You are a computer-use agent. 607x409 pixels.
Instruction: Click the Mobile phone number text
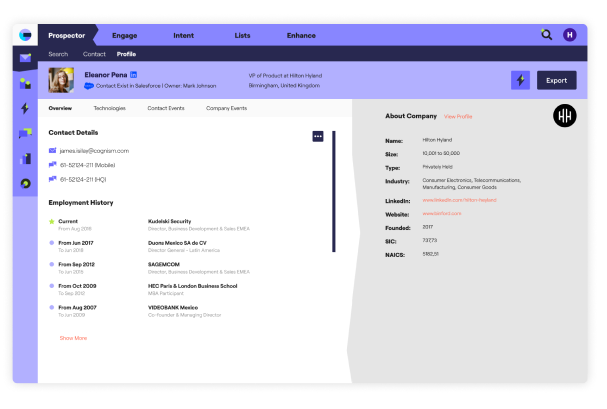[87, 165]
